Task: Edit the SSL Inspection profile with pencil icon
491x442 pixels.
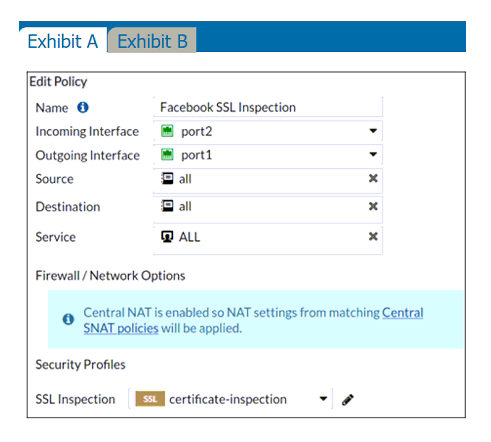Action: (x=348, y=399)
